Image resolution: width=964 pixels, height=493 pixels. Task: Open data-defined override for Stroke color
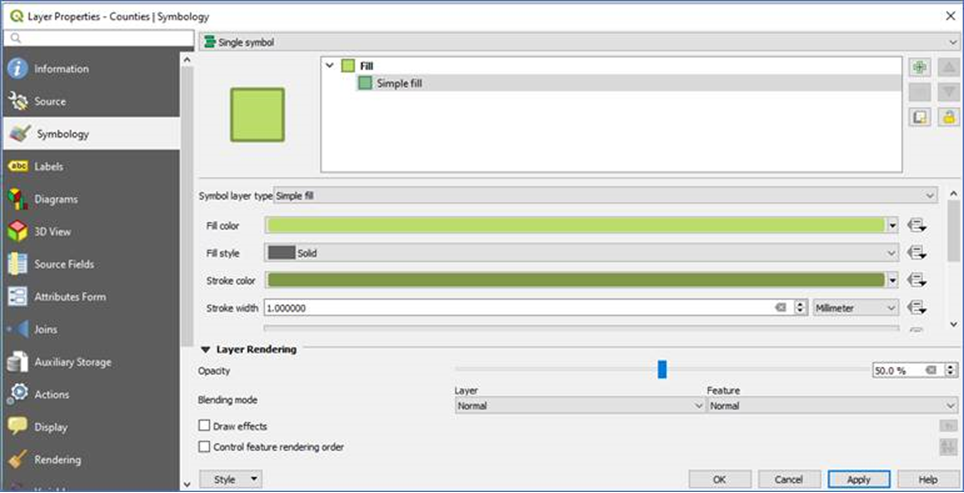click(917, 280)
